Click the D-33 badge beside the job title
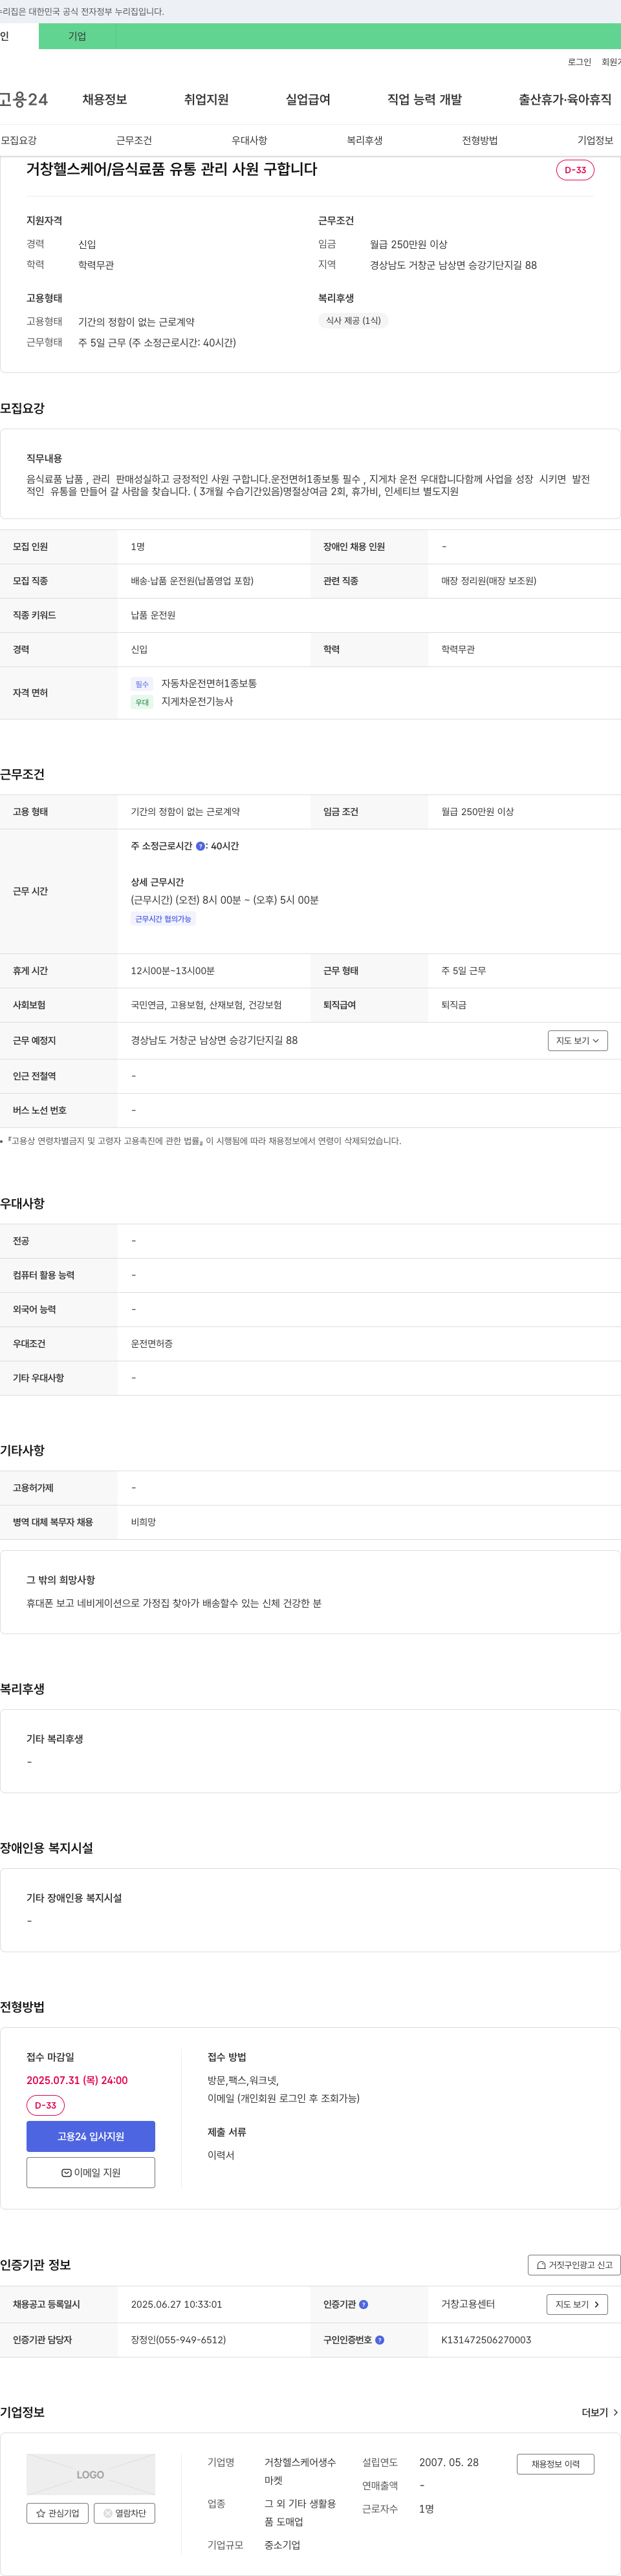Viewport: 621px width, 2576px height. tap(575, 170)
